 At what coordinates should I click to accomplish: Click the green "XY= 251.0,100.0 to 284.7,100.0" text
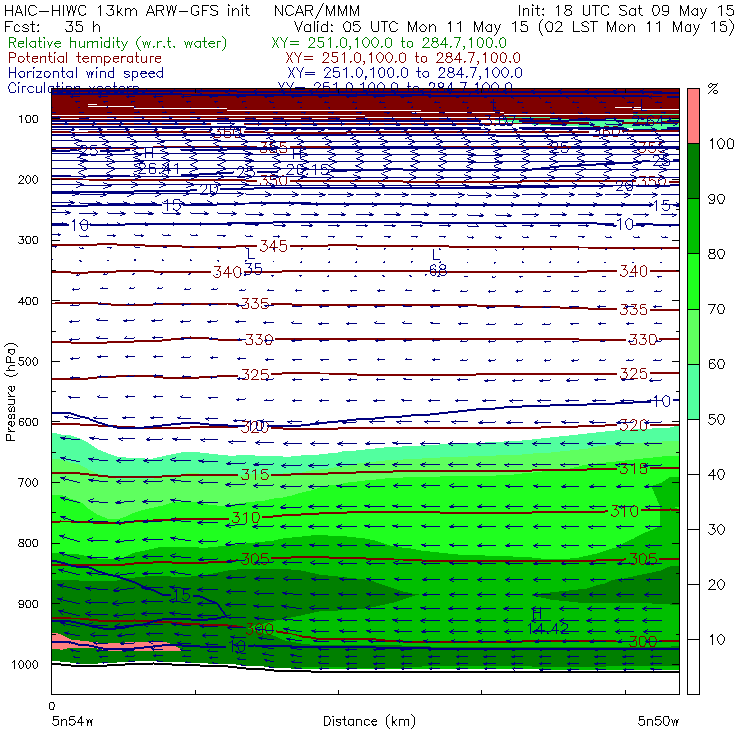pos(389,43)
